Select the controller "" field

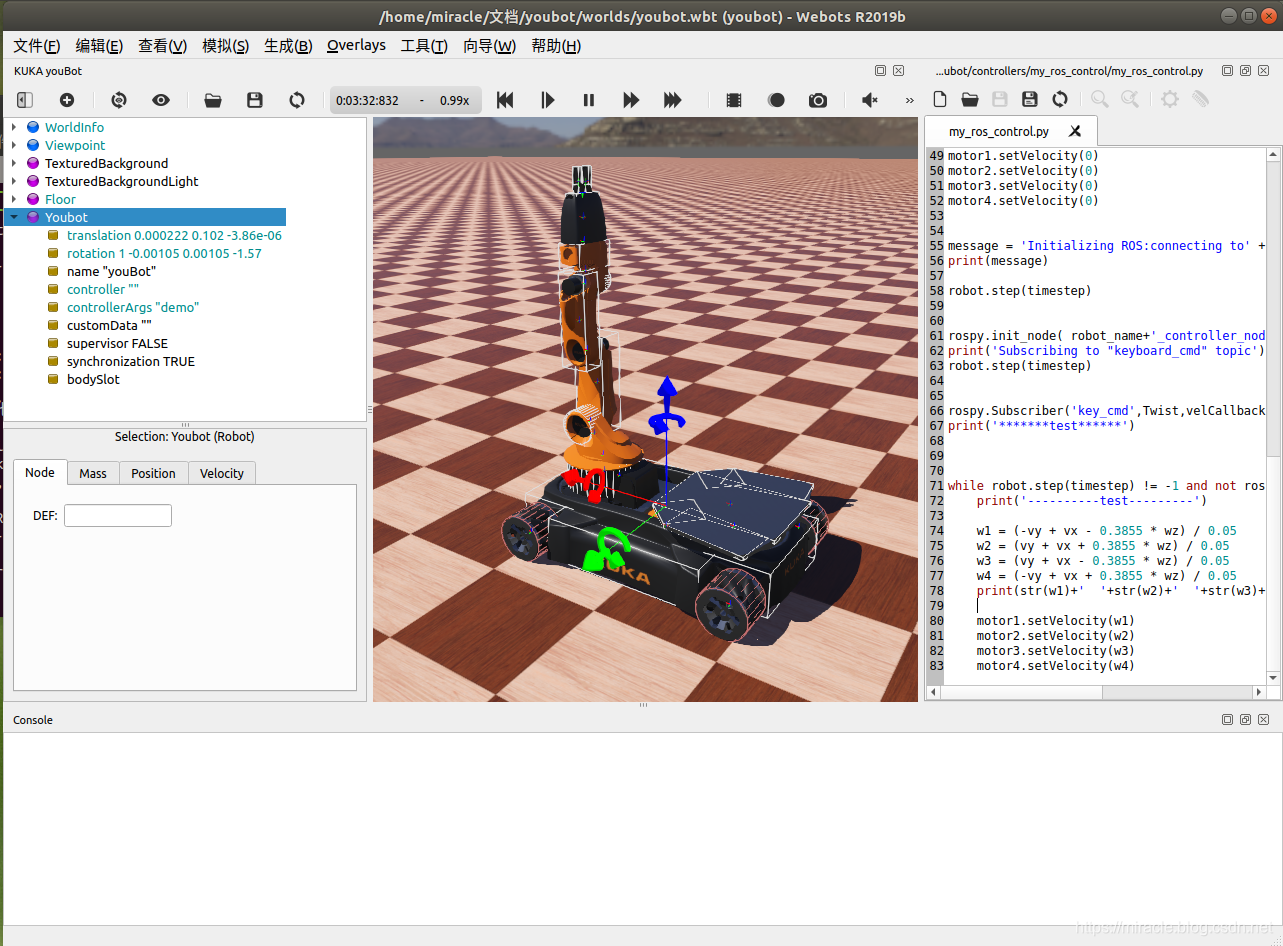tap(103, 289)
